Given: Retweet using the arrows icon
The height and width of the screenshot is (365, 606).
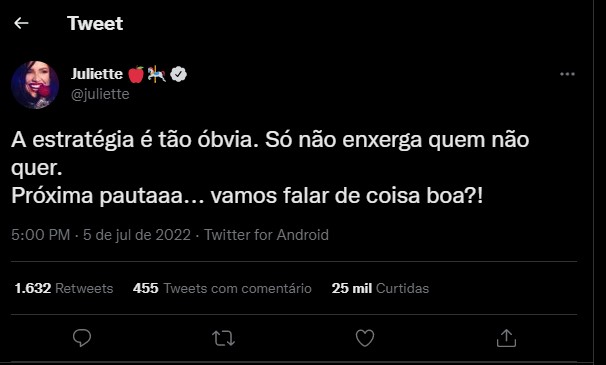Looking at the screenshot, I should pos(223,338).
